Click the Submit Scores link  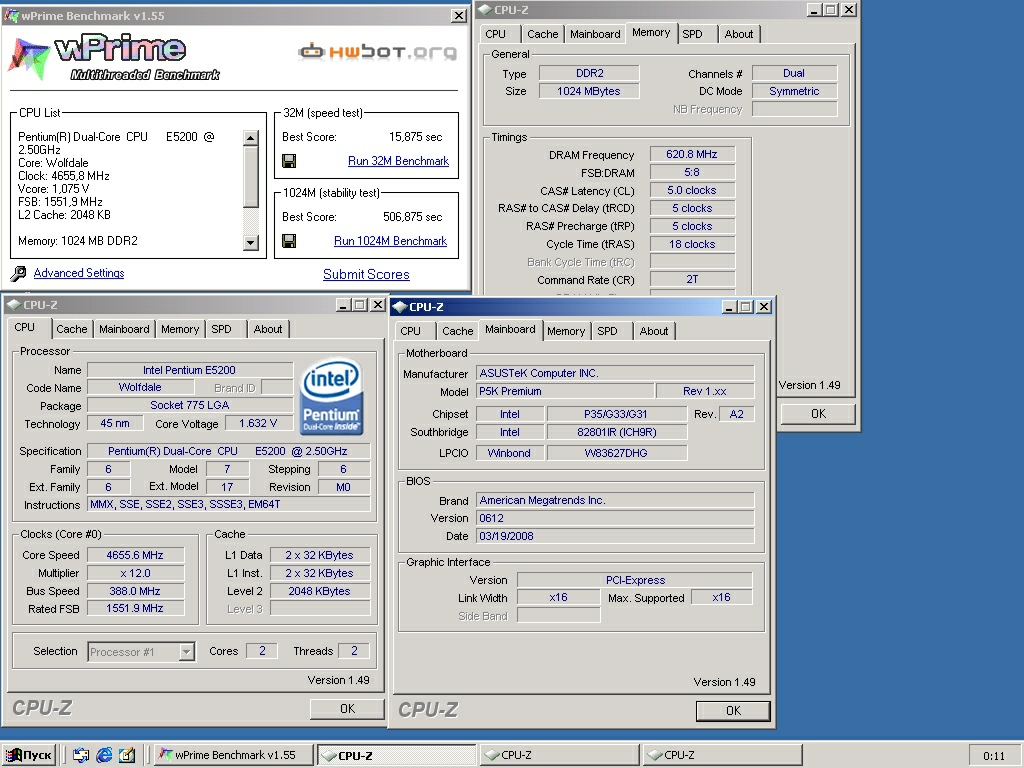click(366, 274)
